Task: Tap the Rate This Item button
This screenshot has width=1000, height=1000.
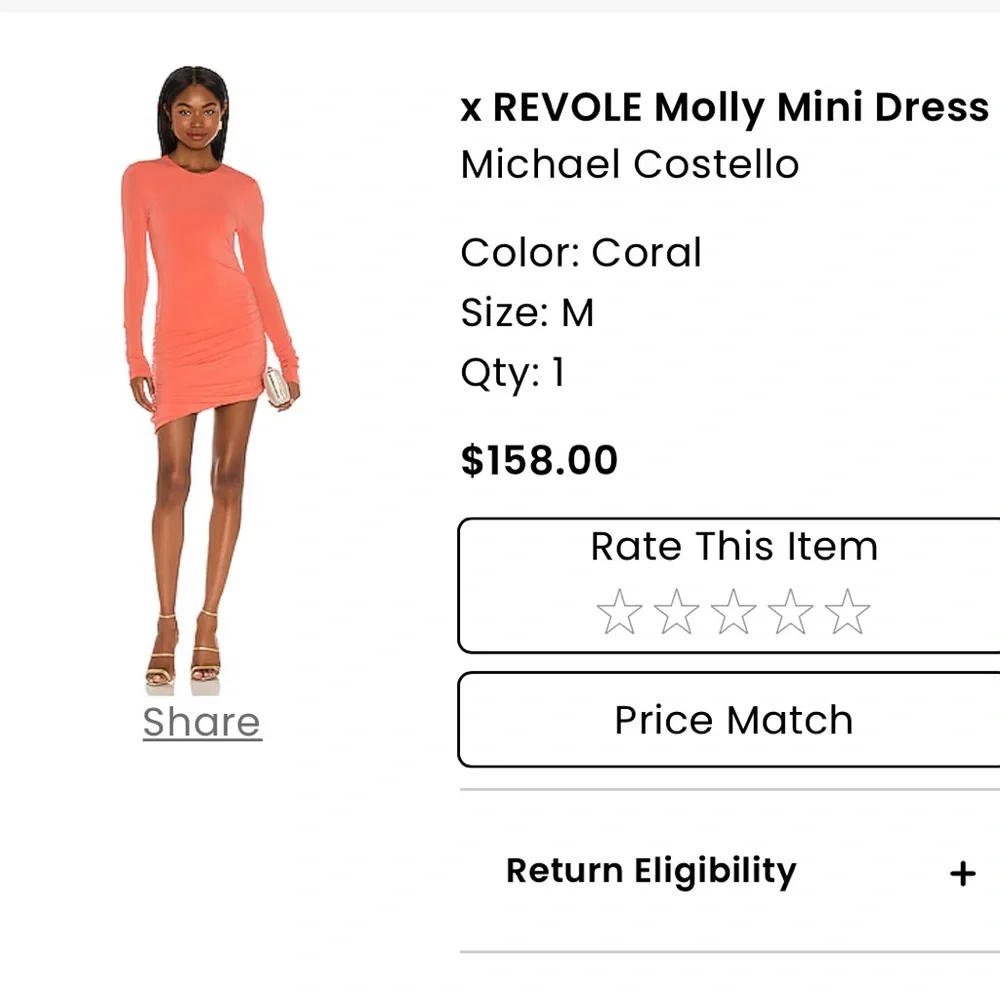Action: tap(733, 546)
